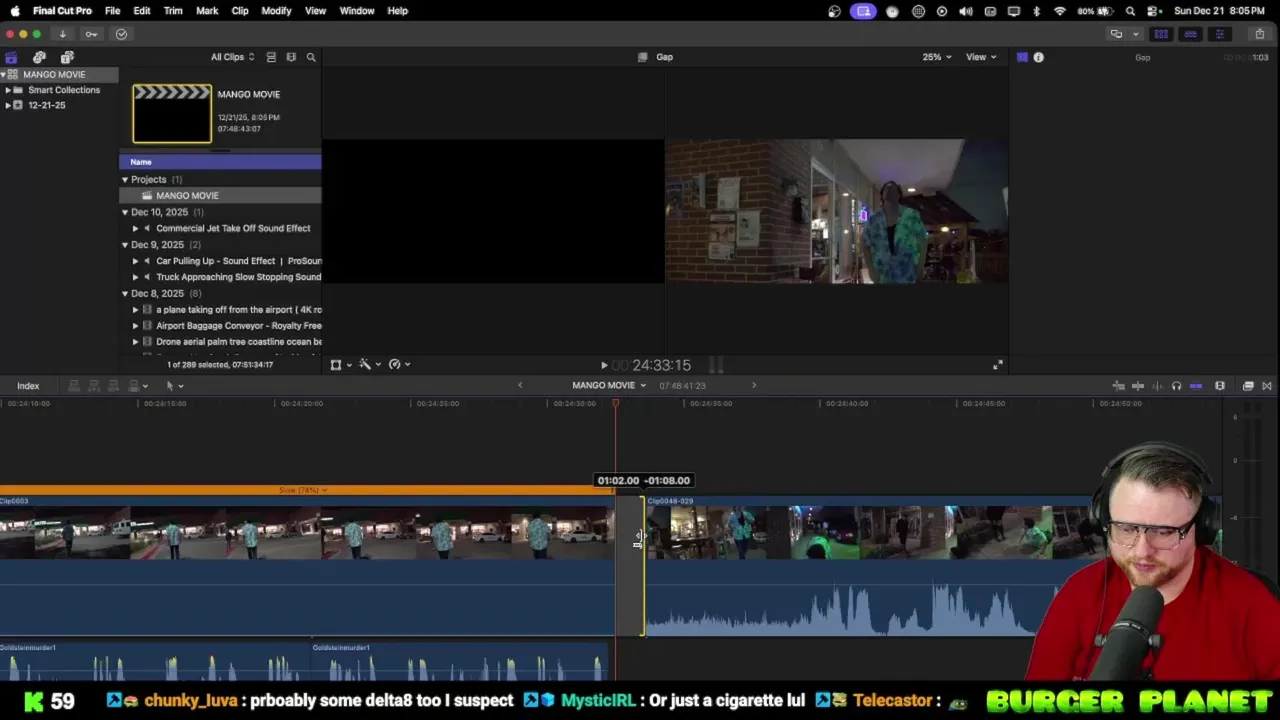Expand the 12-21-25 event

coord(8,105)
